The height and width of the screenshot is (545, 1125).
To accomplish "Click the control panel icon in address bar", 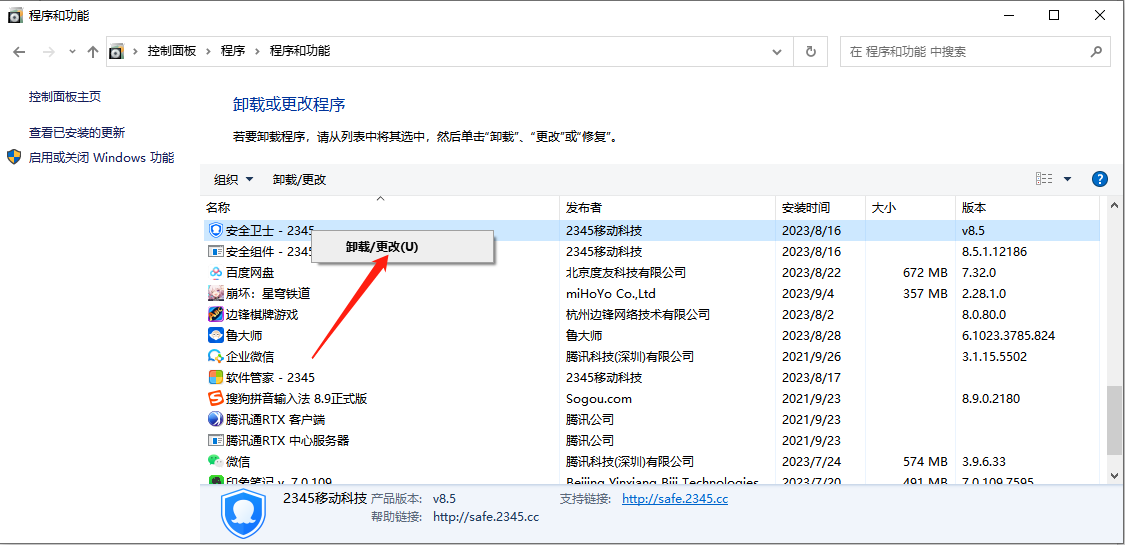I will 116,52.
